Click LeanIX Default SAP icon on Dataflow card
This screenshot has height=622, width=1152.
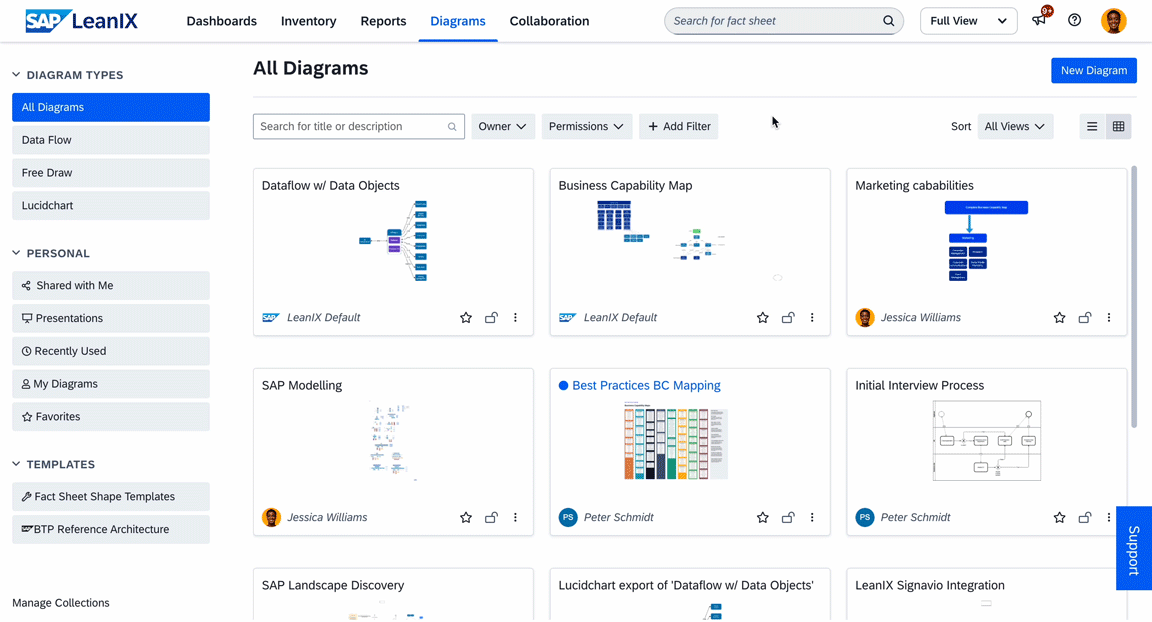(x=271, y=317)
